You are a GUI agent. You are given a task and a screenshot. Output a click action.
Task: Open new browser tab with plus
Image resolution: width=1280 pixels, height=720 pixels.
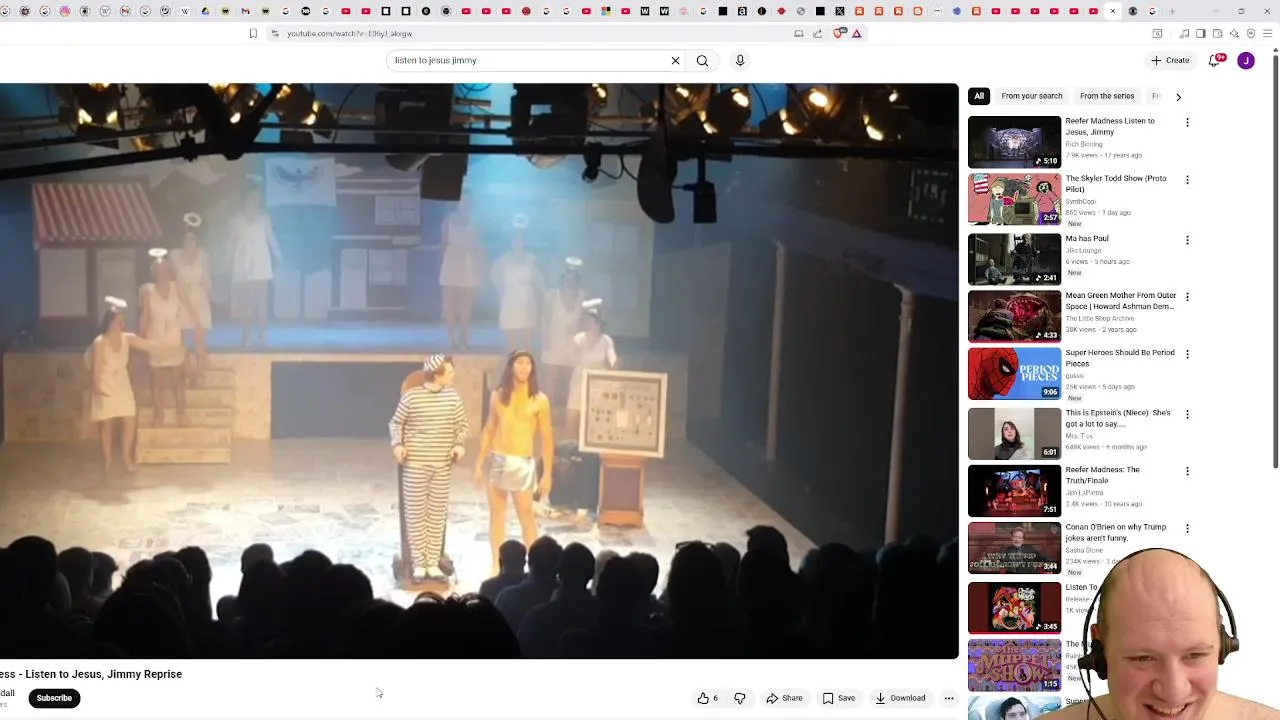(x=1173, y=11)
